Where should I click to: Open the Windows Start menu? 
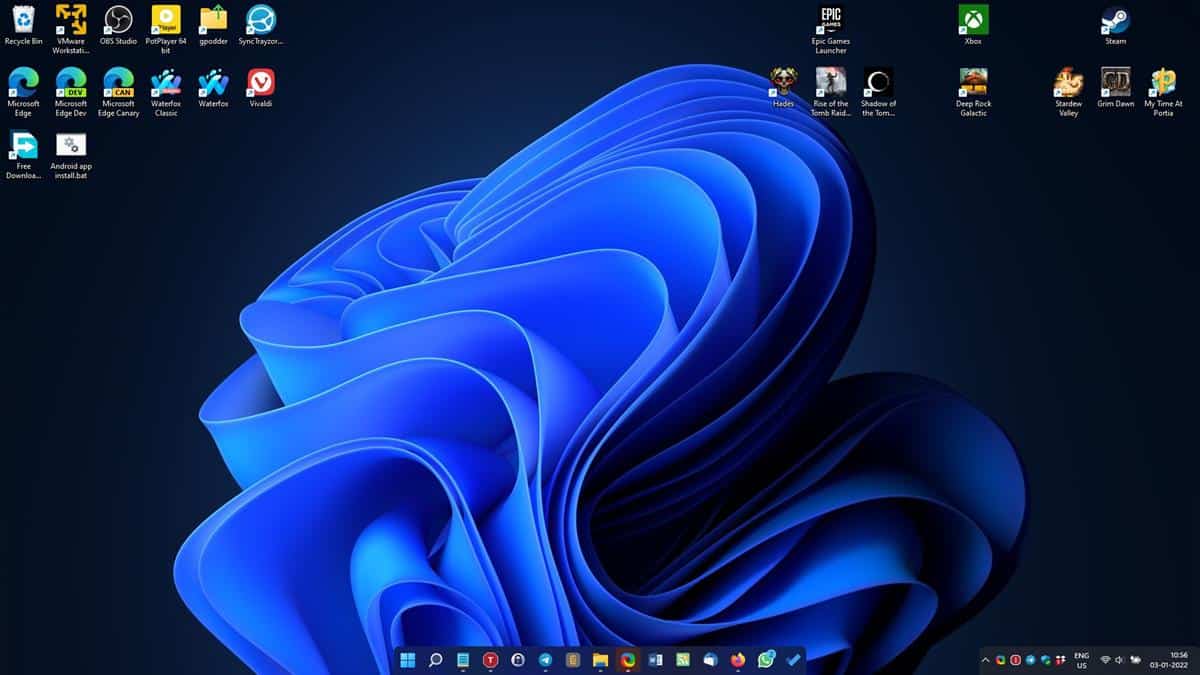pos(408,660)
